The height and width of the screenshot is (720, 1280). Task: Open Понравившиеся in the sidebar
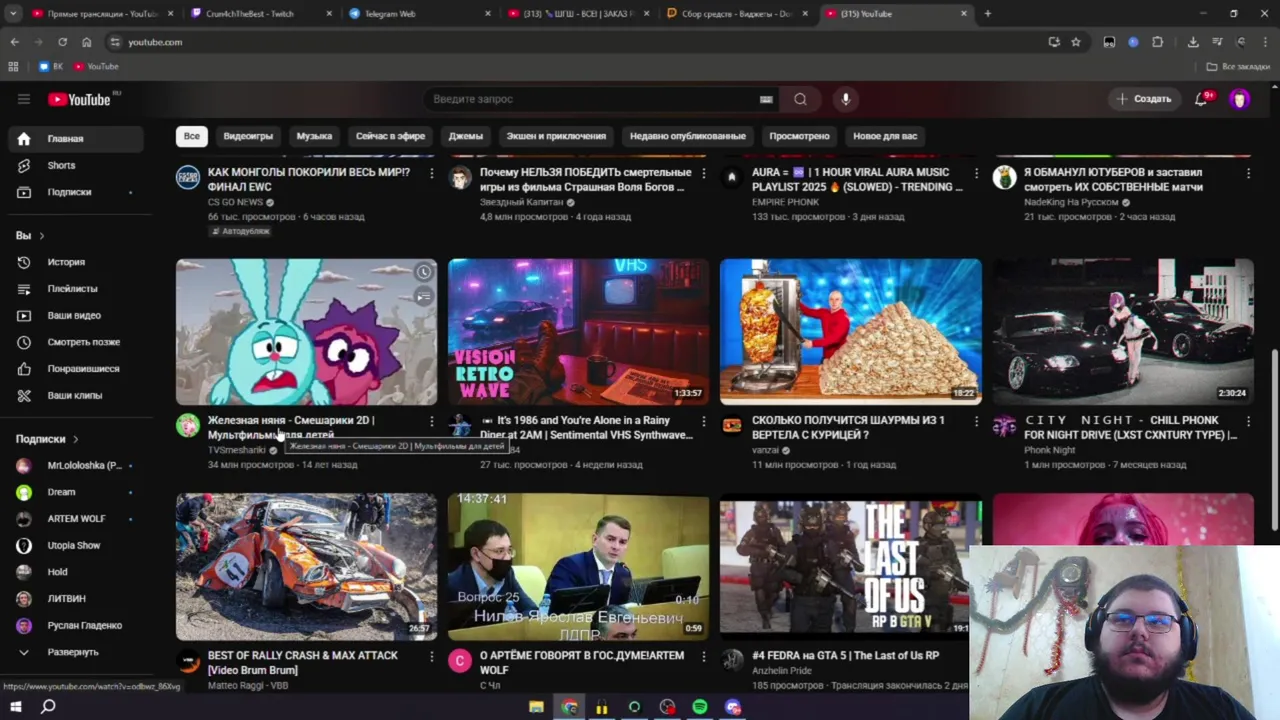click(x=76, y=369)
